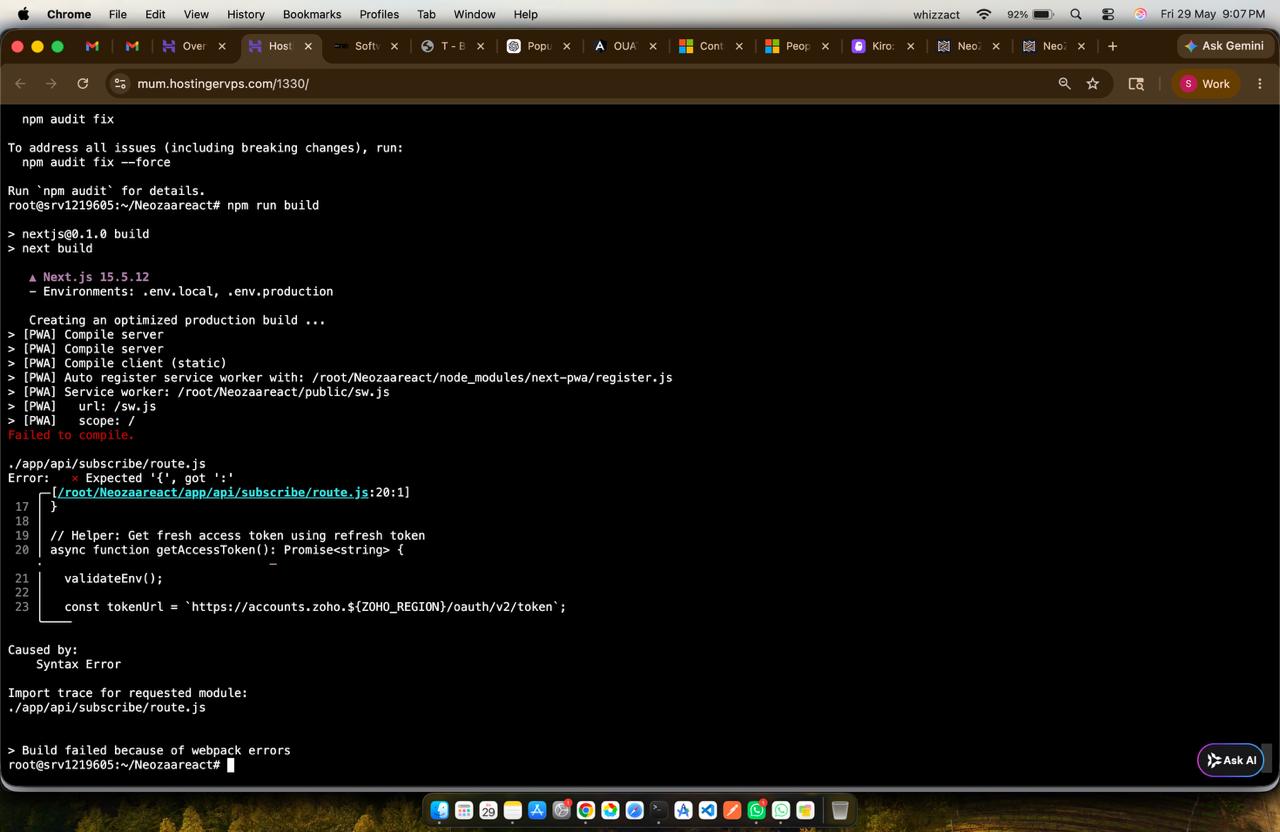This screenshot has height=832, width=1280.
Task: Open the Wi-Fi status menu
Action: (x=984, y=14)
